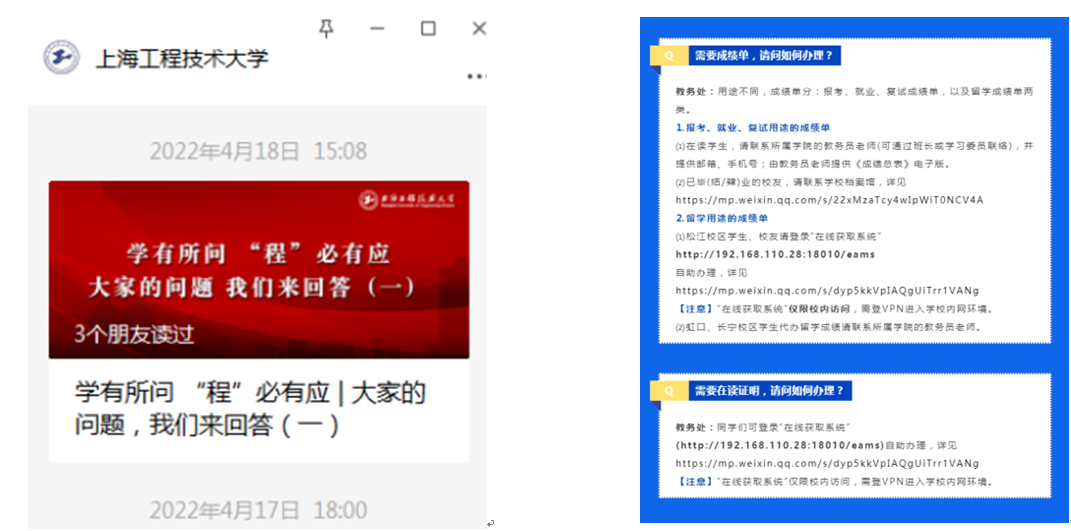The width and height of the screenshot is (1071, 531).
Task: Close the official account window
Action: click(x=479, y=28)
